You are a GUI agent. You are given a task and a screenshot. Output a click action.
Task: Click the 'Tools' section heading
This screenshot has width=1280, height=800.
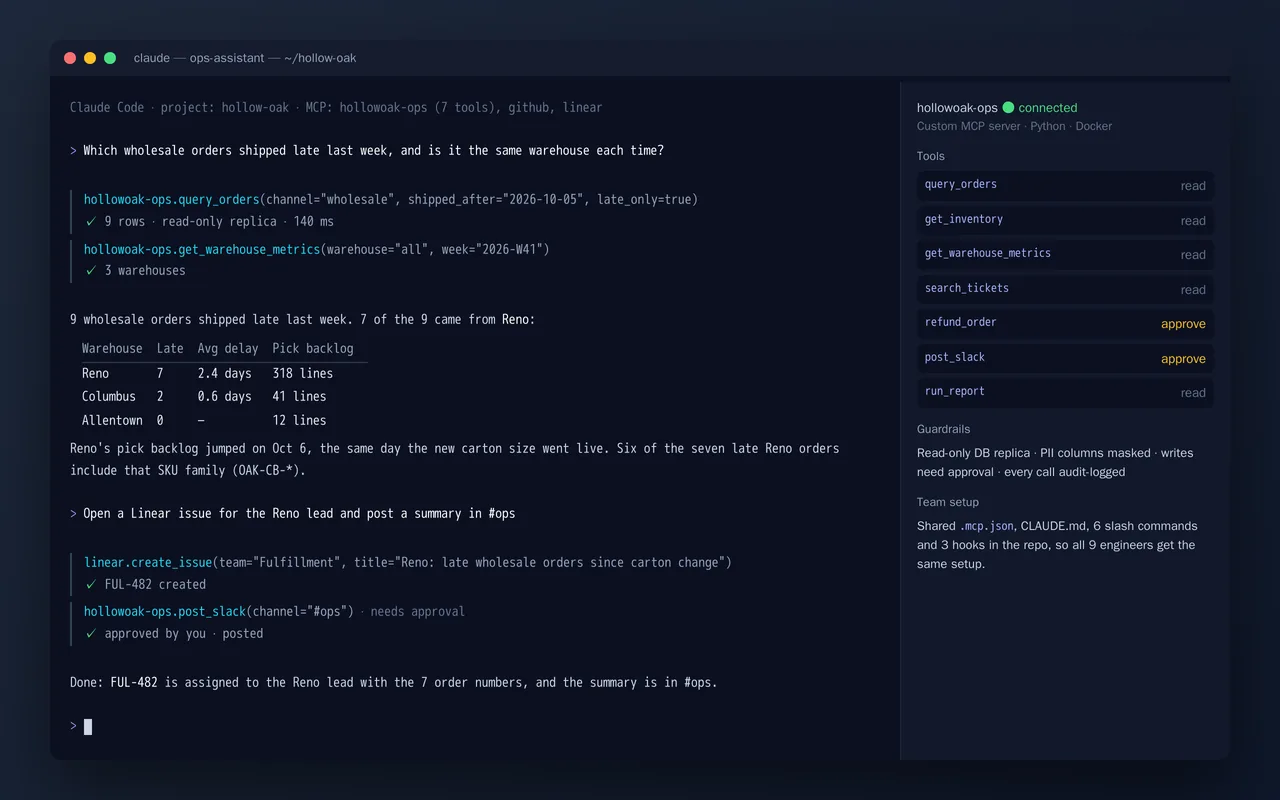(x=931, y=156)
